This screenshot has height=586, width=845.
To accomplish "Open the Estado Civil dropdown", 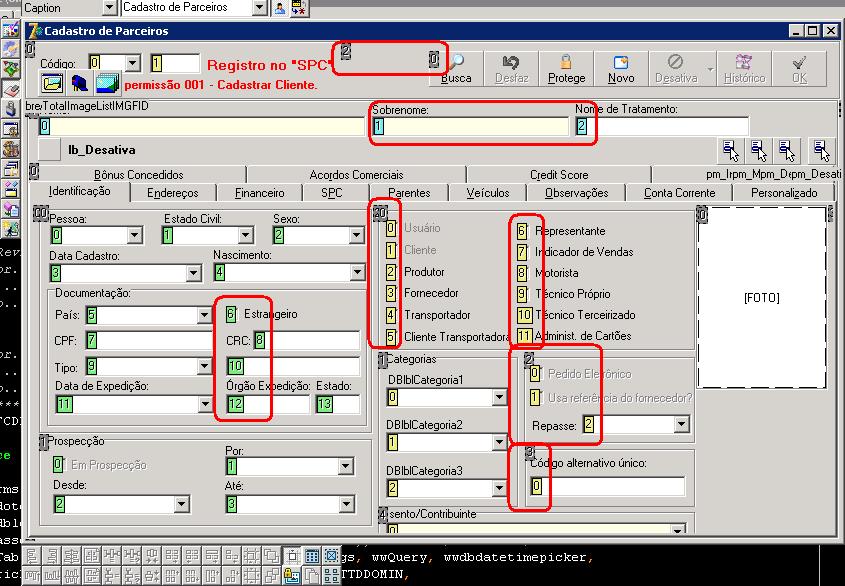I will click(x=245, y=236).
